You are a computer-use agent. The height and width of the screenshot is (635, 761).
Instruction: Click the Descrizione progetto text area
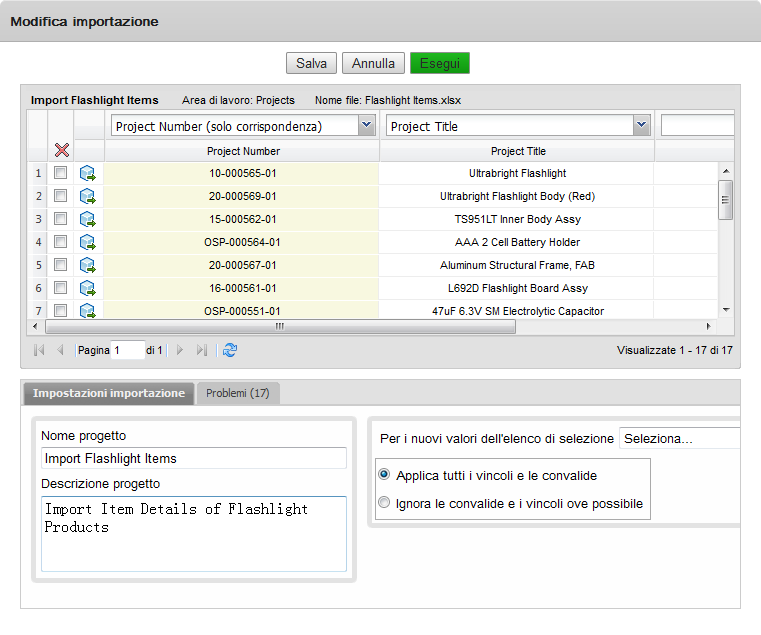click(x=194, y=534)
